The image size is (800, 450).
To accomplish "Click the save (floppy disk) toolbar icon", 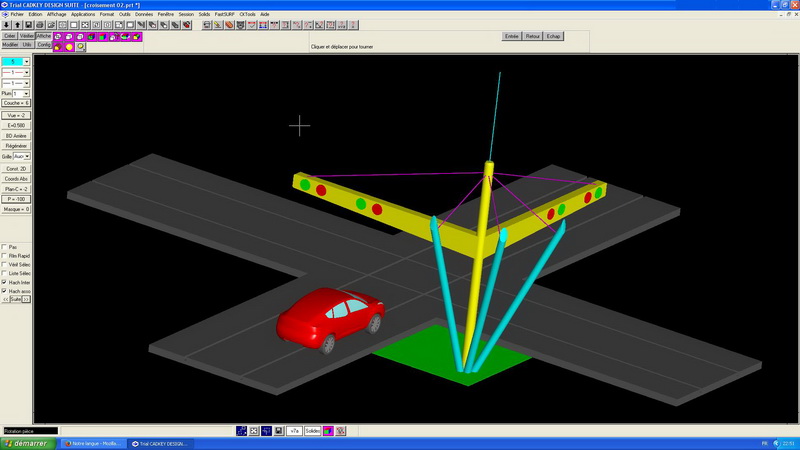I will coord(29,25).
